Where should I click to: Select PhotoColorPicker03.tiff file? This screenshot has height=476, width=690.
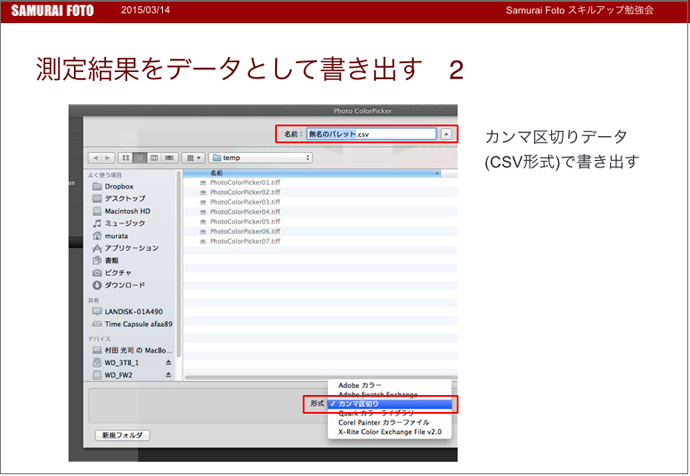click(x=240, y=202)
